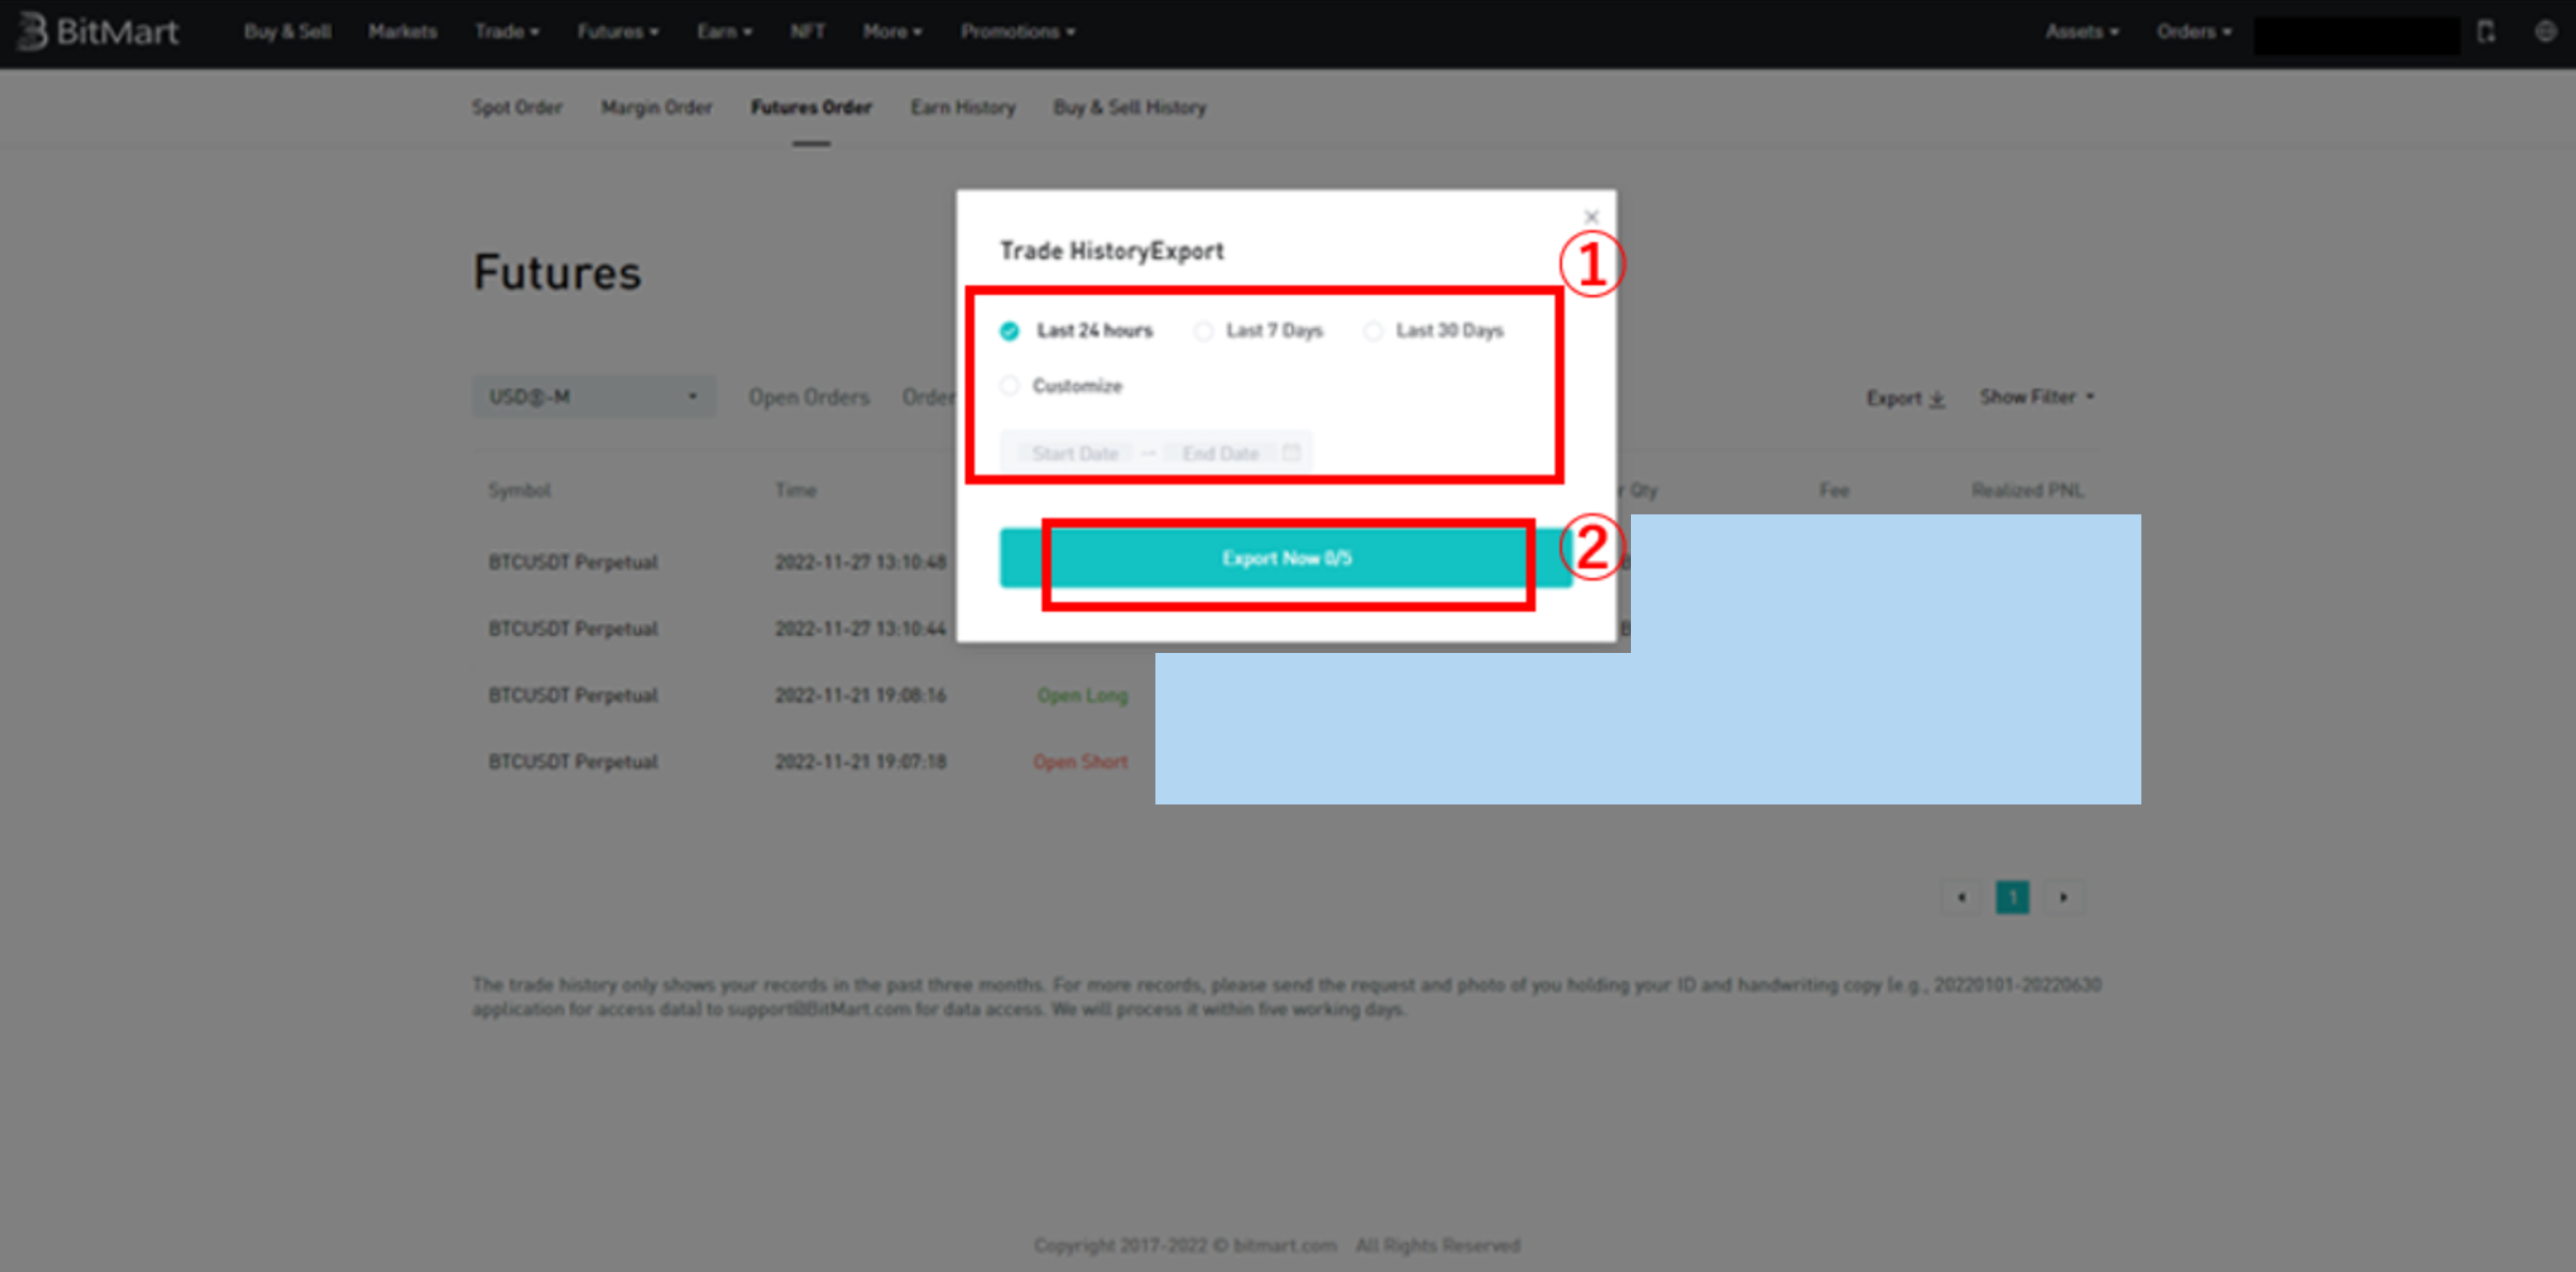Click the Symbol column header
The height and width of the screenshot is (1272, 2576).
(519, 490)
